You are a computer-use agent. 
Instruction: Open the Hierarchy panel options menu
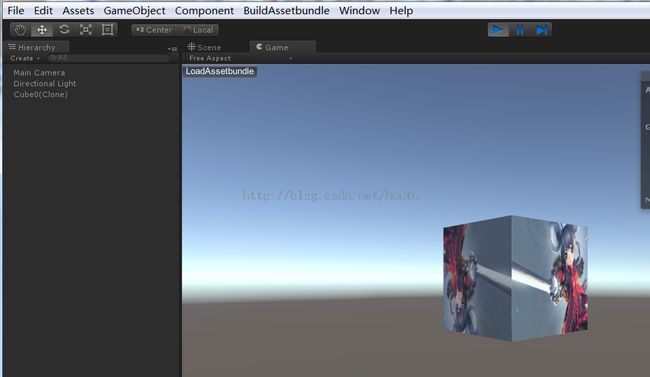173,49
